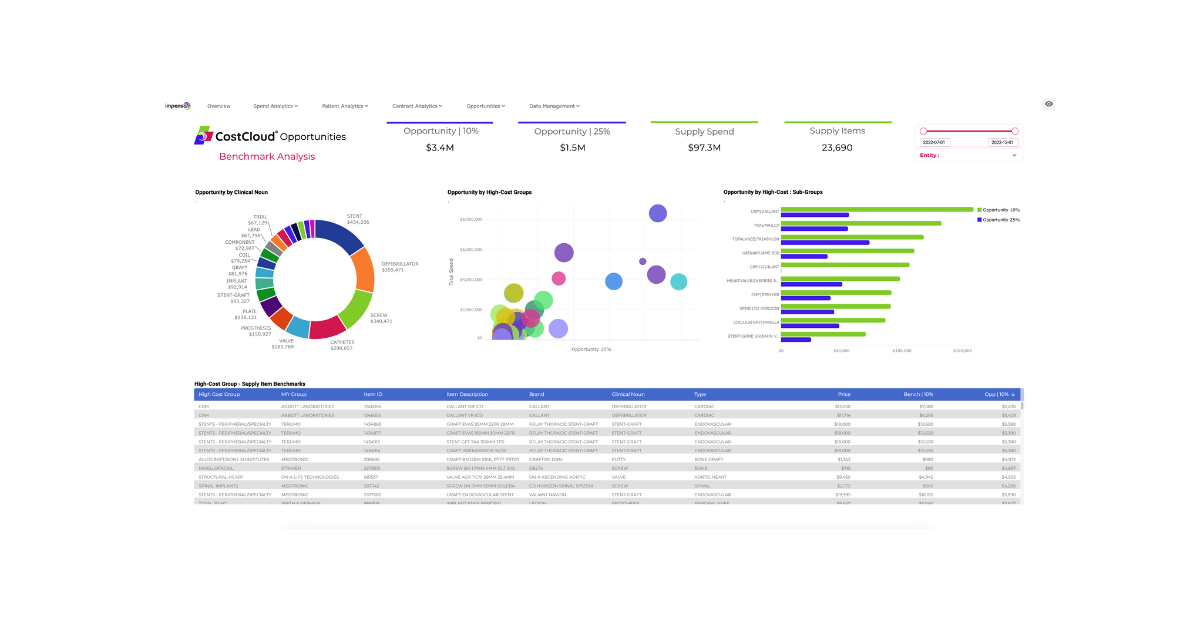Open the Data Management menu
Image resolution: width=1200 pixels, height=627 pixels.
pos(554,106)
